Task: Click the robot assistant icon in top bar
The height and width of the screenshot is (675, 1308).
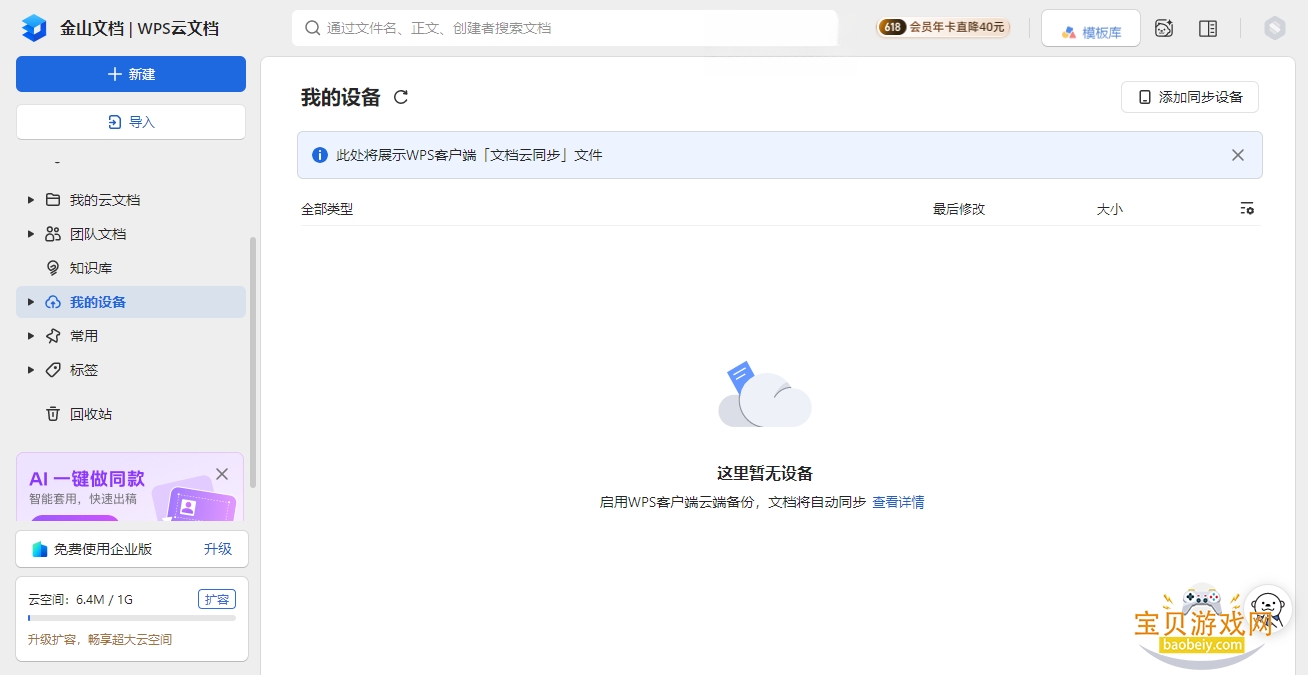Action: click(1164, 28)
